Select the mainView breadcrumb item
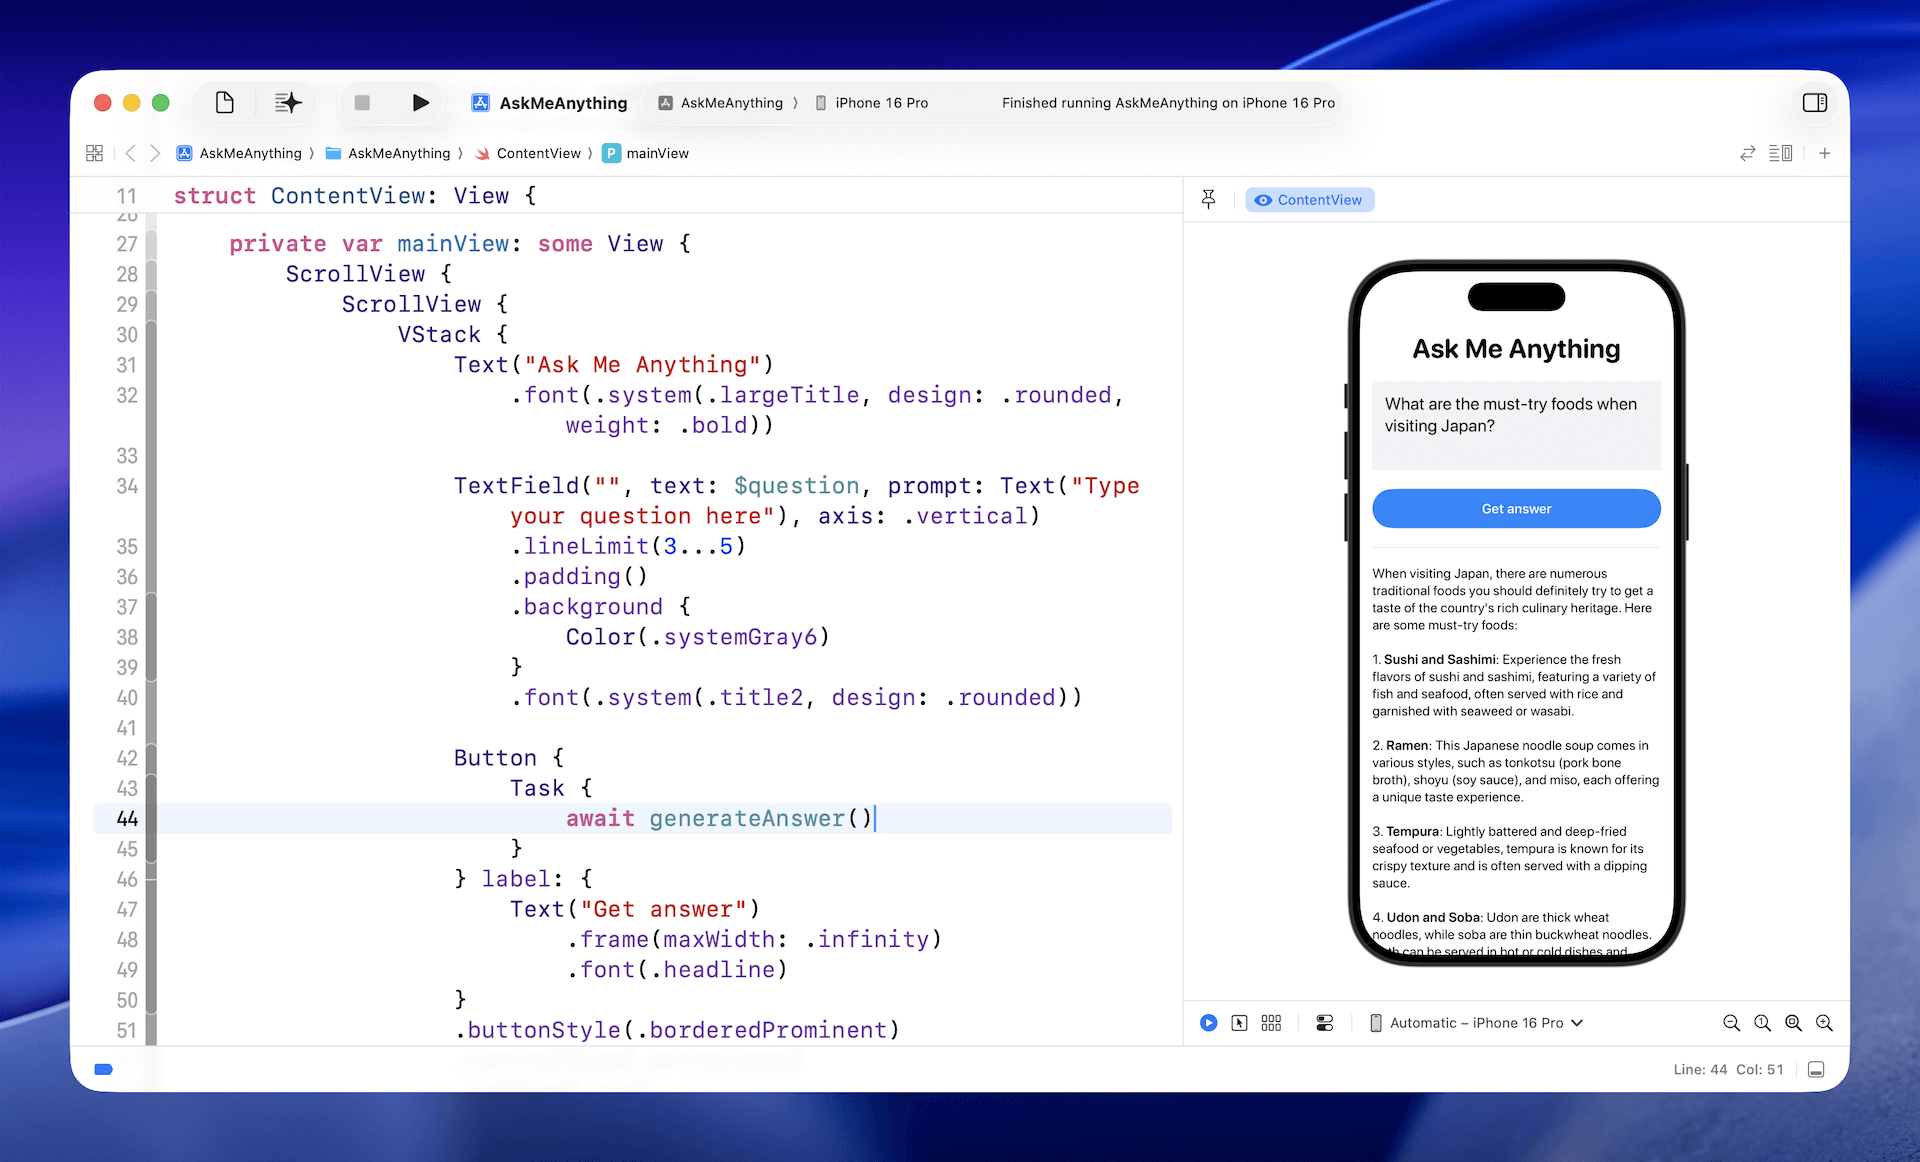This screenshot has height=1162, width=1920. pos(657,153)
